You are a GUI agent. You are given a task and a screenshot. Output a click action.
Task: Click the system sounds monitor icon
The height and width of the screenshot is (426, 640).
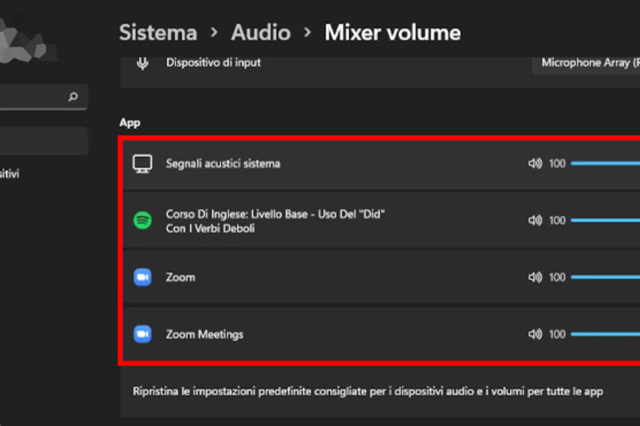(142, 163)
